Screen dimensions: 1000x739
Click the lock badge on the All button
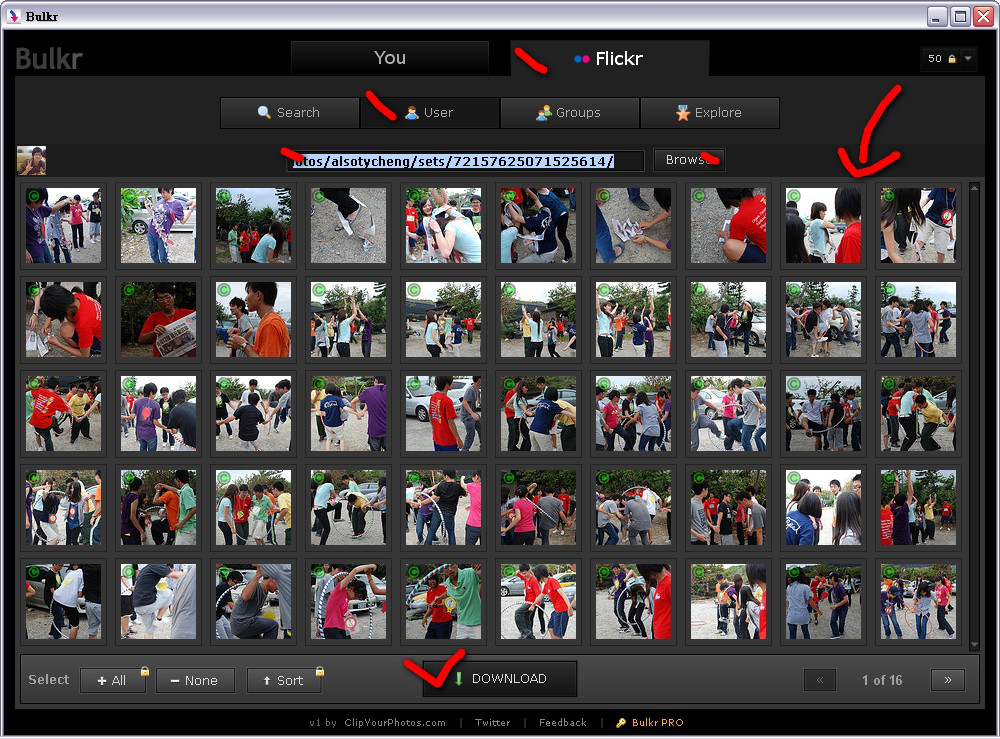tap(145, 671)
